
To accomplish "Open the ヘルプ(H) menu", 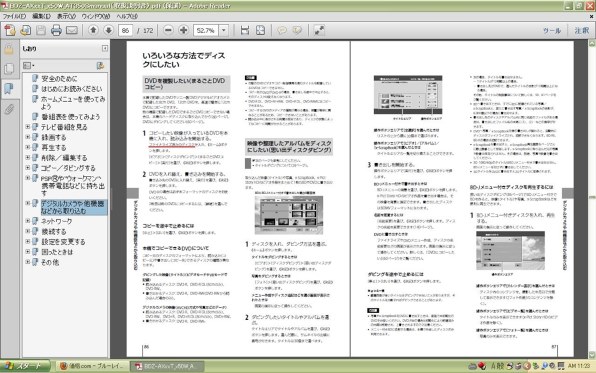I will point(127,16).
